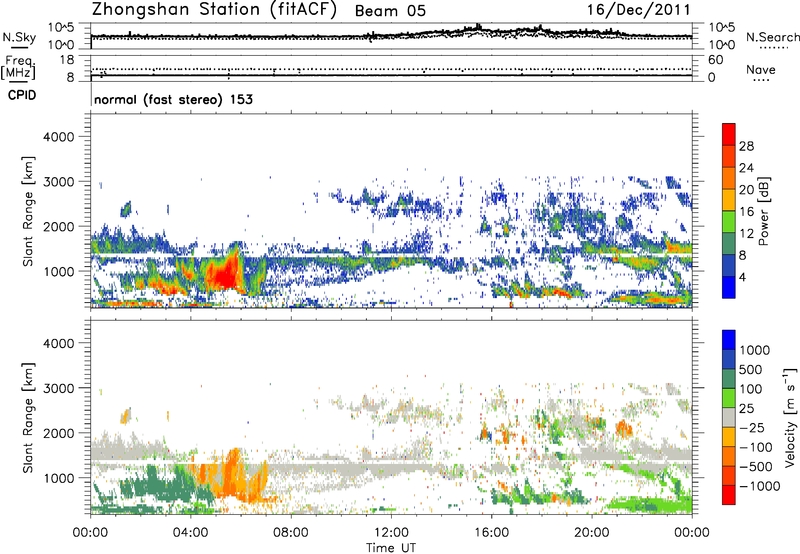This screenshot has height=554, width=800.
Task: Click the Slant Range [km] label of velocity panel
Action: [x=28, y=418]
